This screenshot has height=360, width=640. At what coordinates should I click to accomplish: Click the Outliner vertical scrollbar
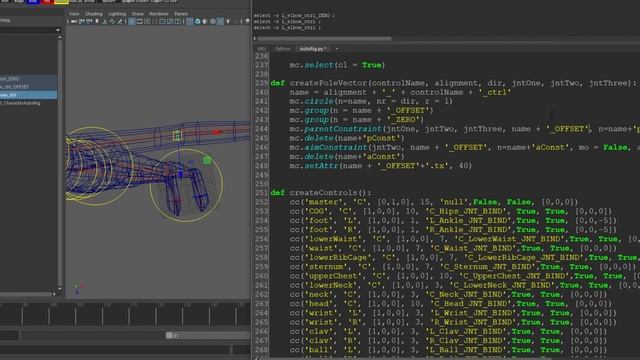(60, 163)
